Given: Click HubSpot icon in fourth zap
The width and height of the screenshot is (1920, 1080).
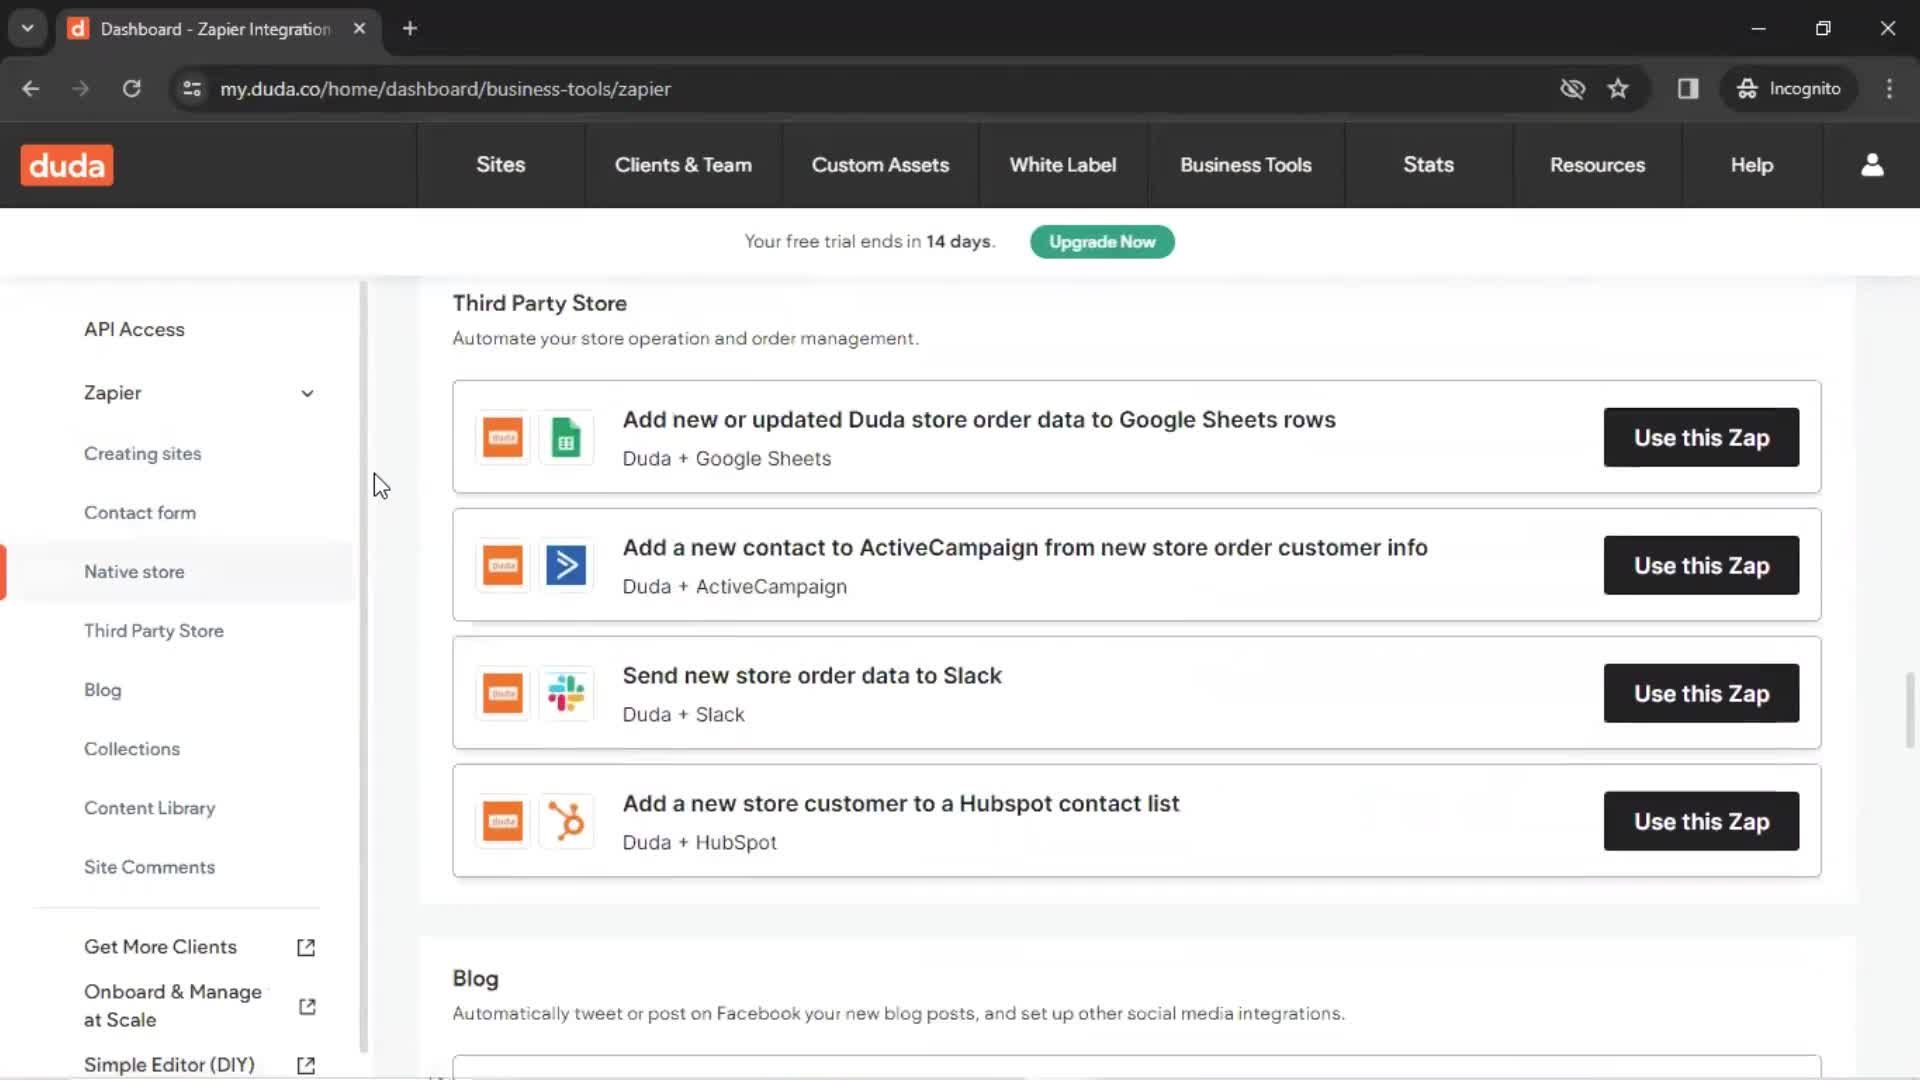Looking at the screenshot, I should (566, 822).
